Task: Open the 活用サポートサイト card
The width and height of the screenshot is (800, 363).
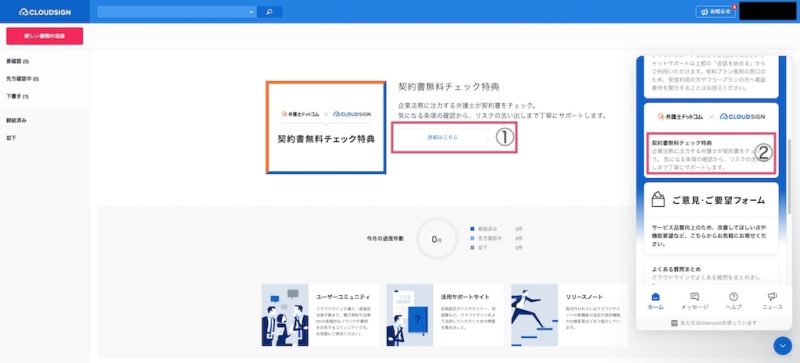Action: (x=445, y=315)
